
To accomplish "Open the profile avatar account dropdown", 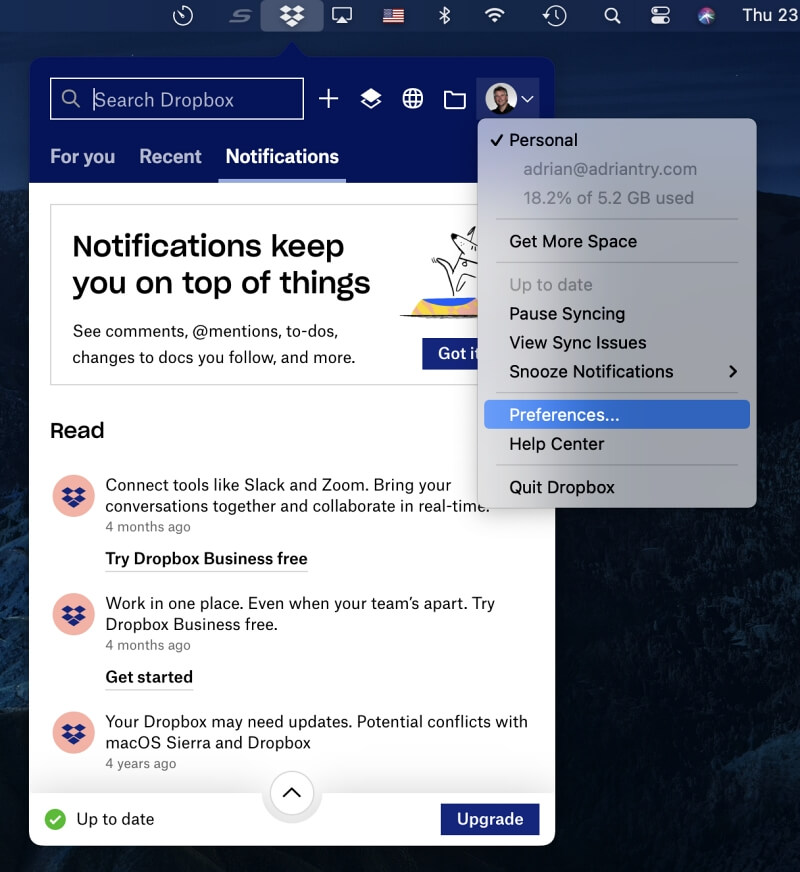I will [x=509, y=99].
